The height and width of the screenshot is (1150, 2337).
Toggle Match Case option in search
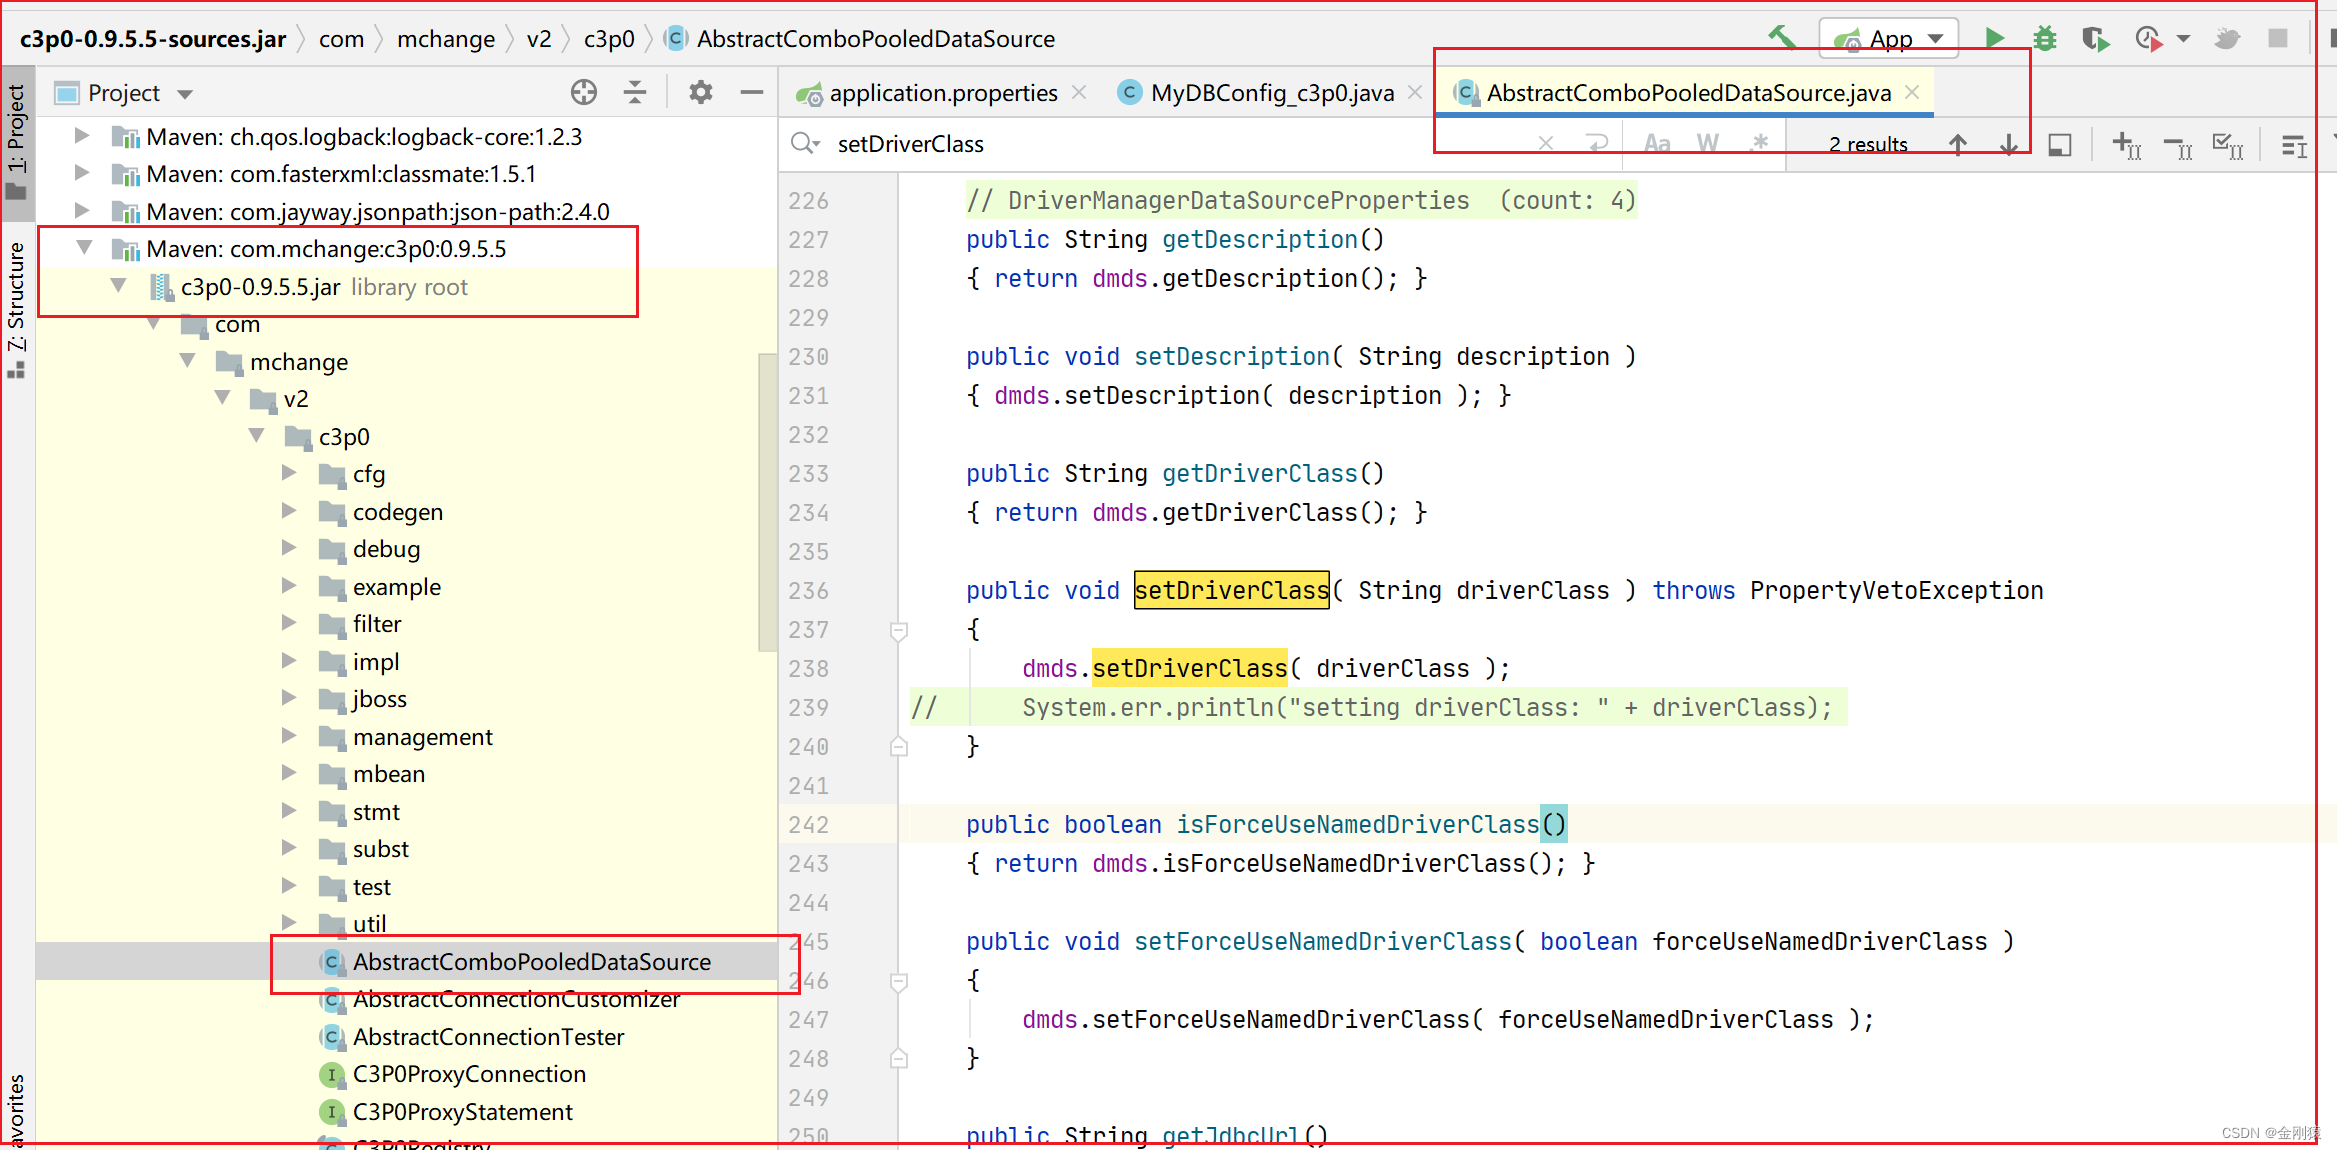coord(1657,144)
